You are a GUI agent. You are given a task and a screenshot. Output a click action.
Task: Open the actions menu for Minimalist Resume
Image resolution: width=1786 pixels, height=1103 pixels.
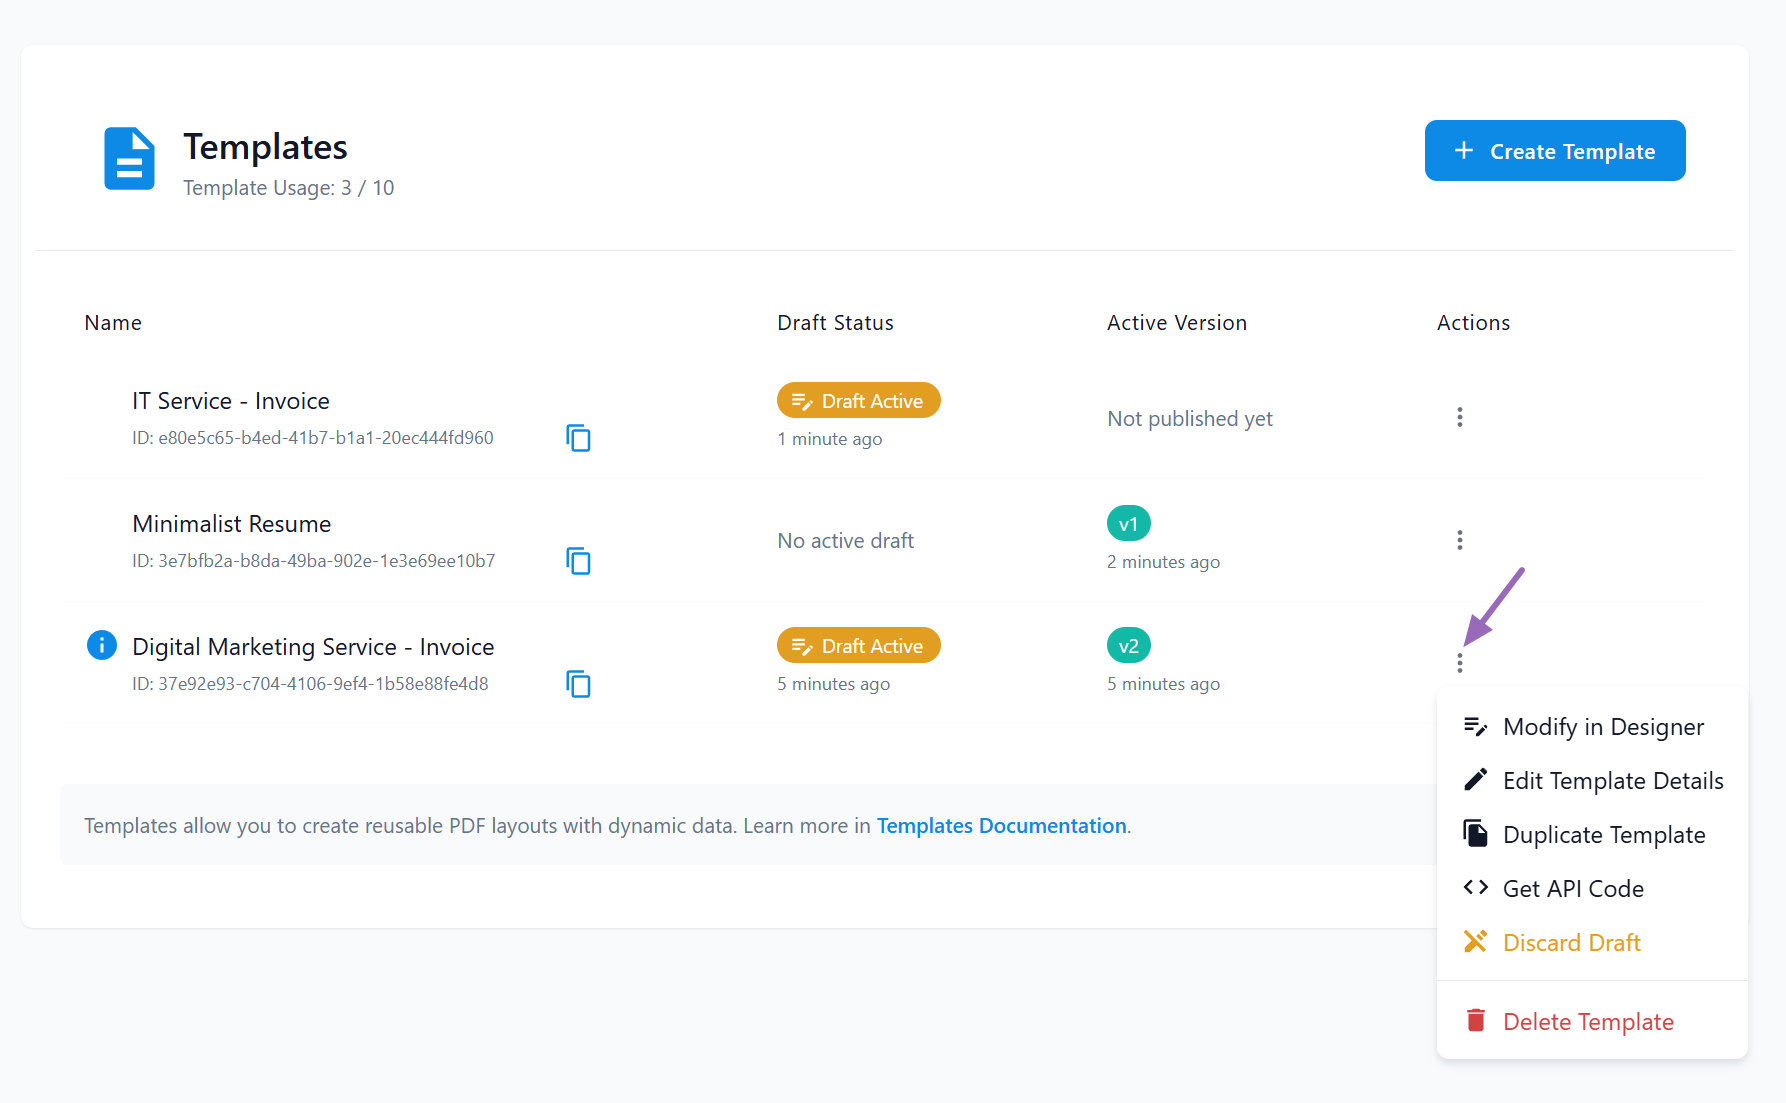point(1460,540)
